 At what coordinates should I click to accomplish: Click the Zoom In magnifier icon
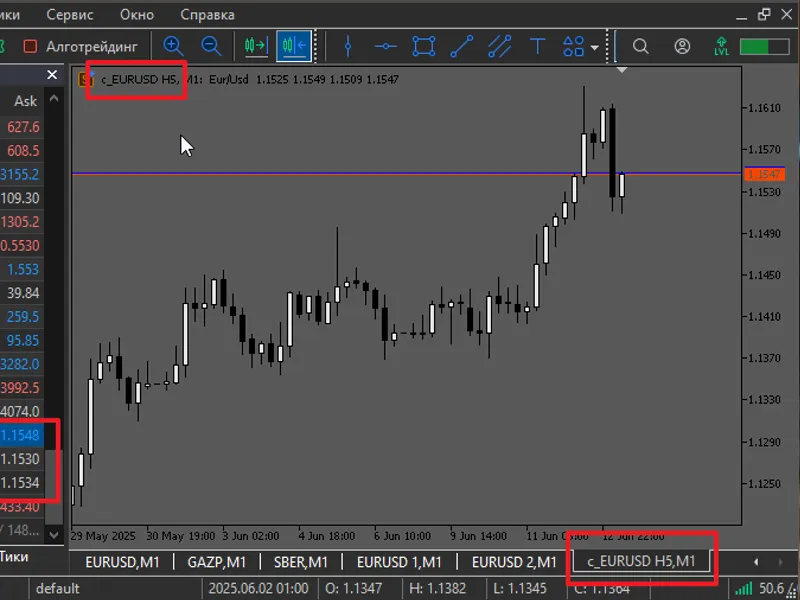tap(173, 46)
